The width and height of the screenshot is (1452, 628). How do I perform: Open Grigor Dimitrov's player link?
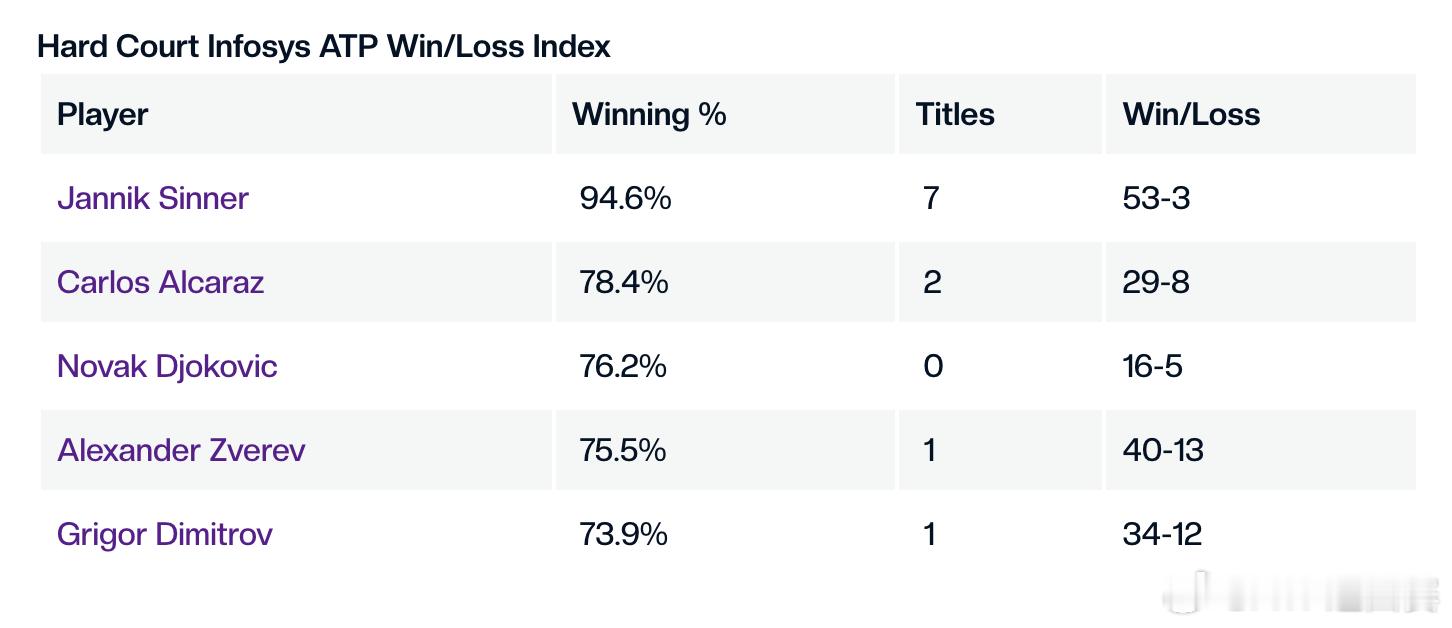pyautogui.click(x=165, y=534)
